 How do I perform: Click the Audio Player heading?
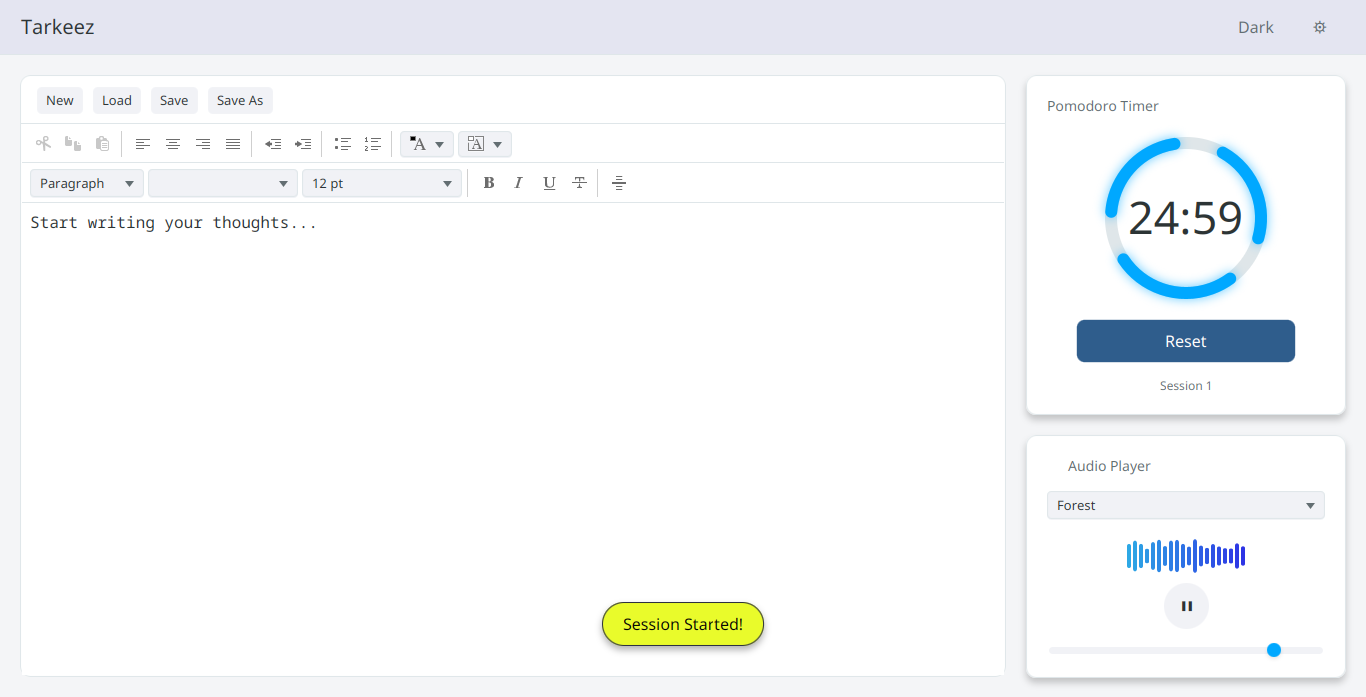[1109, 466]
